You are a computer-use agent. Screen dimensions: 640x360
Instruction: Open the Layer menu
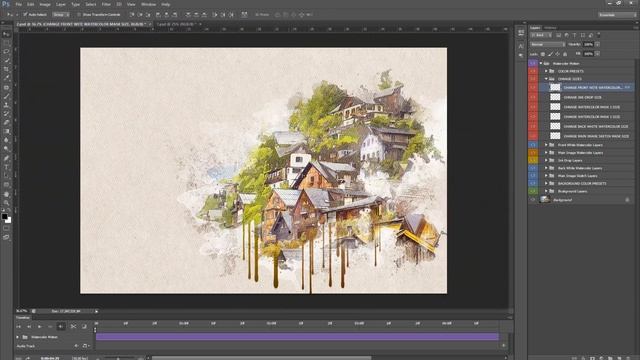click(x=60, y=4)
